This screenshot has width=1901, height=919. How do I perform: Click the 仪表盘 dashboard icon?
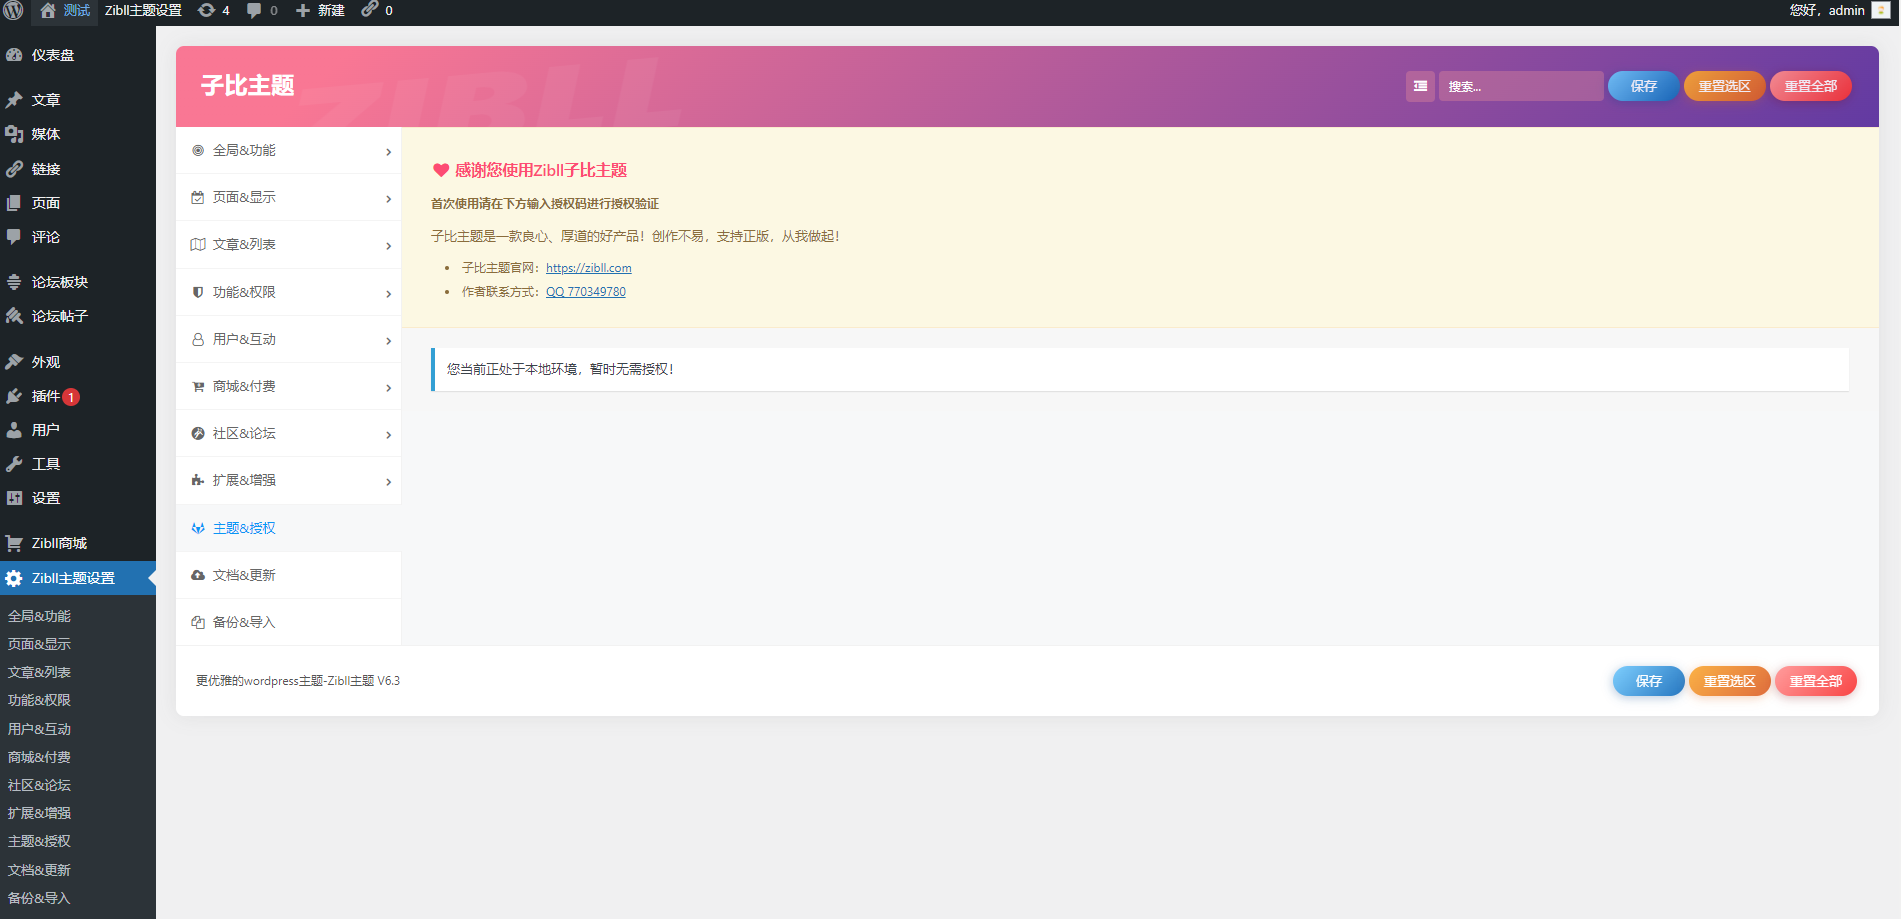14,55
